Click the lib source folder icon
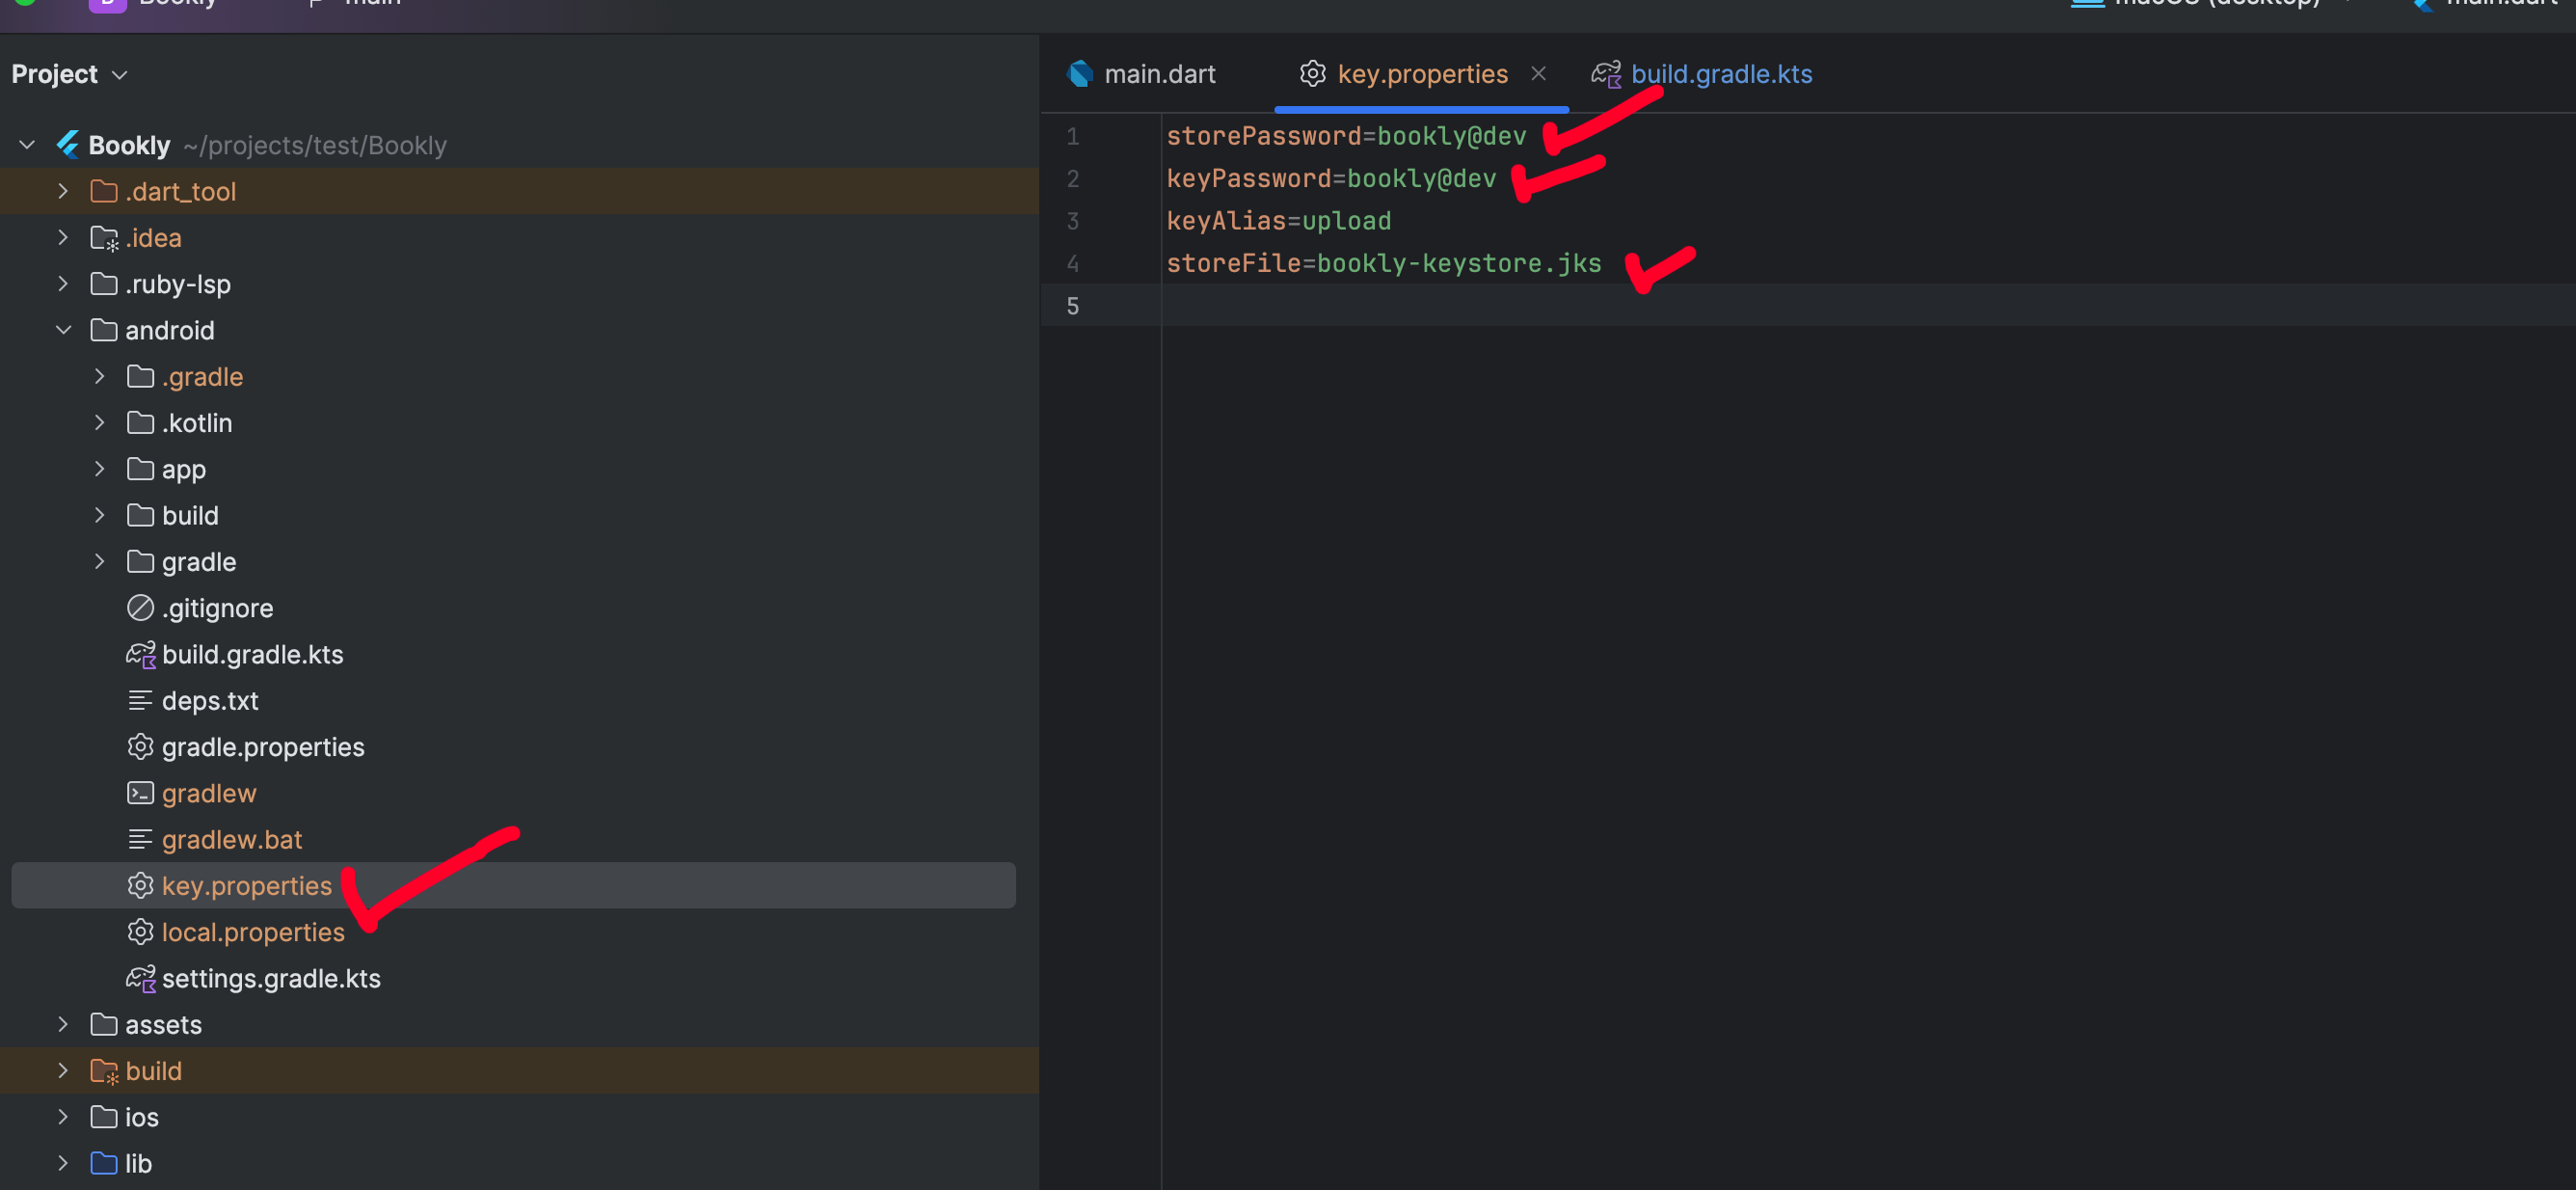The width and height of the screenshot is (2576, 1190). coord(104,1163)
